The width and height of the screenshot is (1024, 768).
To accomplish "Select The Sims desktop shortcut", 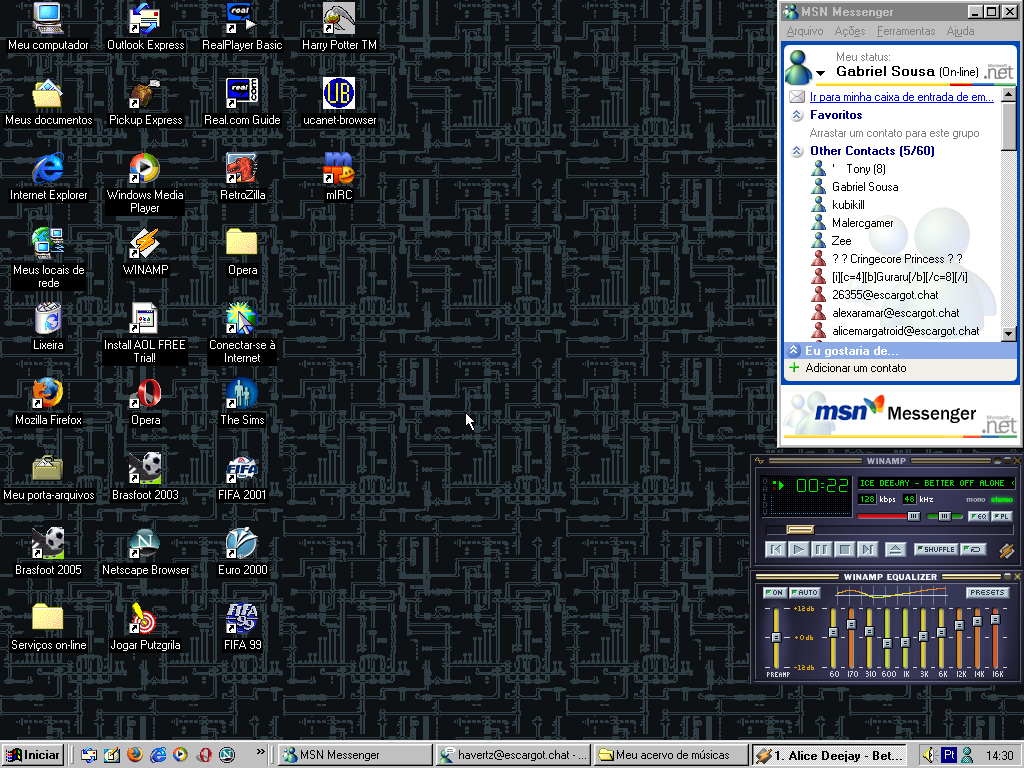I will point(242,402).
